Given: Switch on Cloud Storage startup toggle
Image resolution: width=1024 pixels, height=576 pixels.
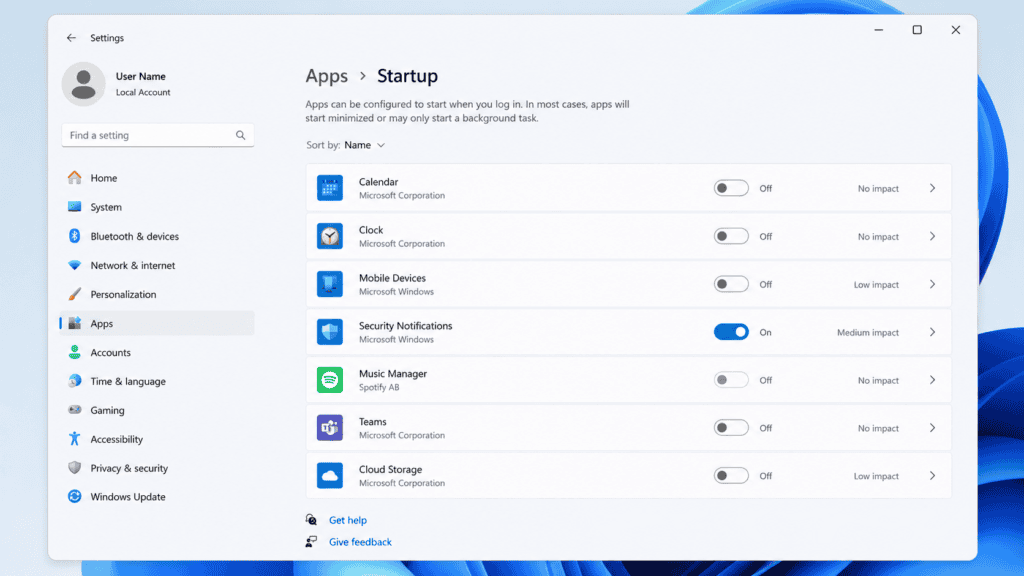Looking at the screenshot, I should pyautogui.click(x=731, y=475).
